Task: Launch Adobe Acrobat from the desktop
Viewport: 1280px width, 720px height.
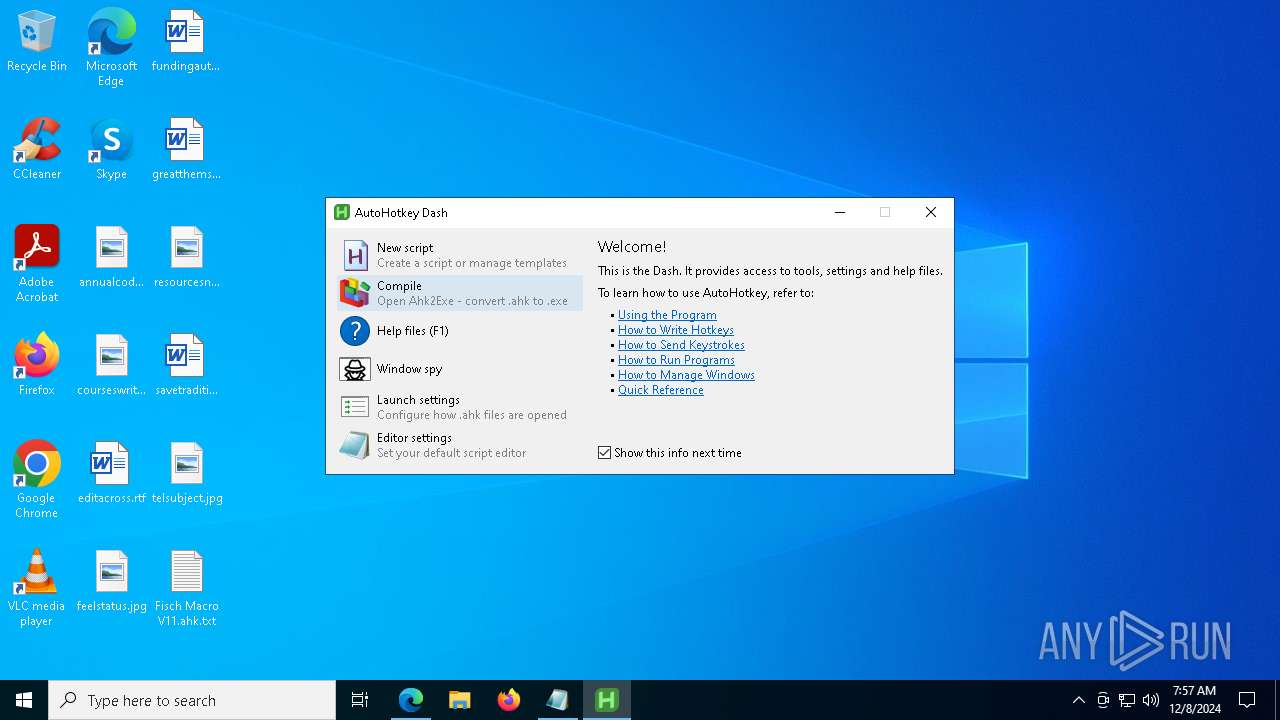Action: (x=37, y=247)
